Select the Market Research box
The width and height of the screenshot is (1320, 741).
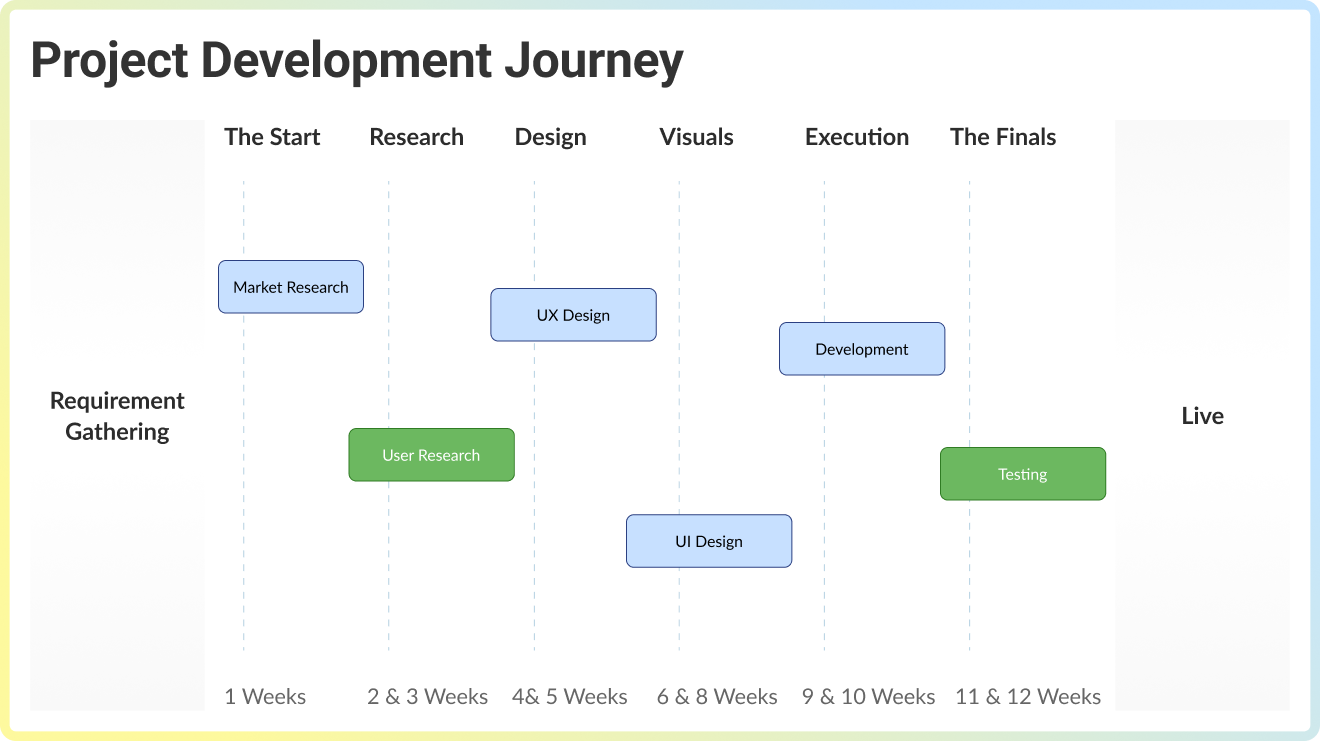pyautogui.click(x=290, y=287)
